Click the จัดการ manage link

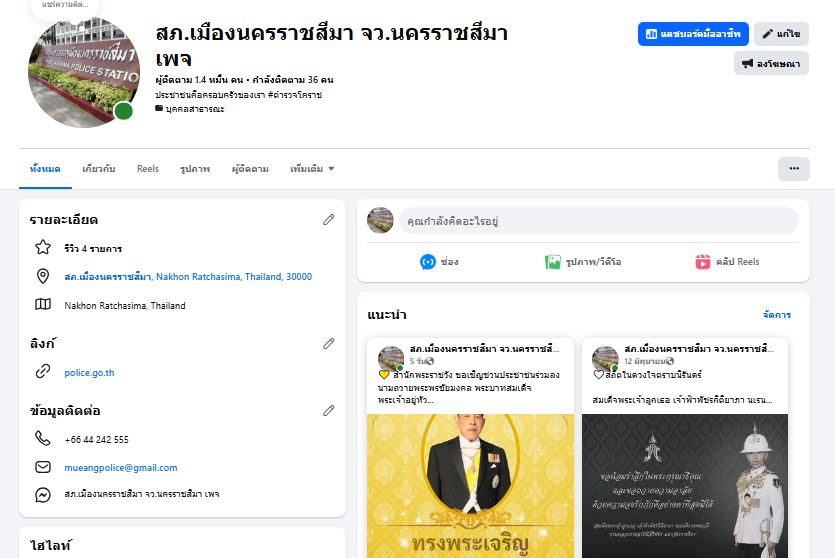(776, 315)
